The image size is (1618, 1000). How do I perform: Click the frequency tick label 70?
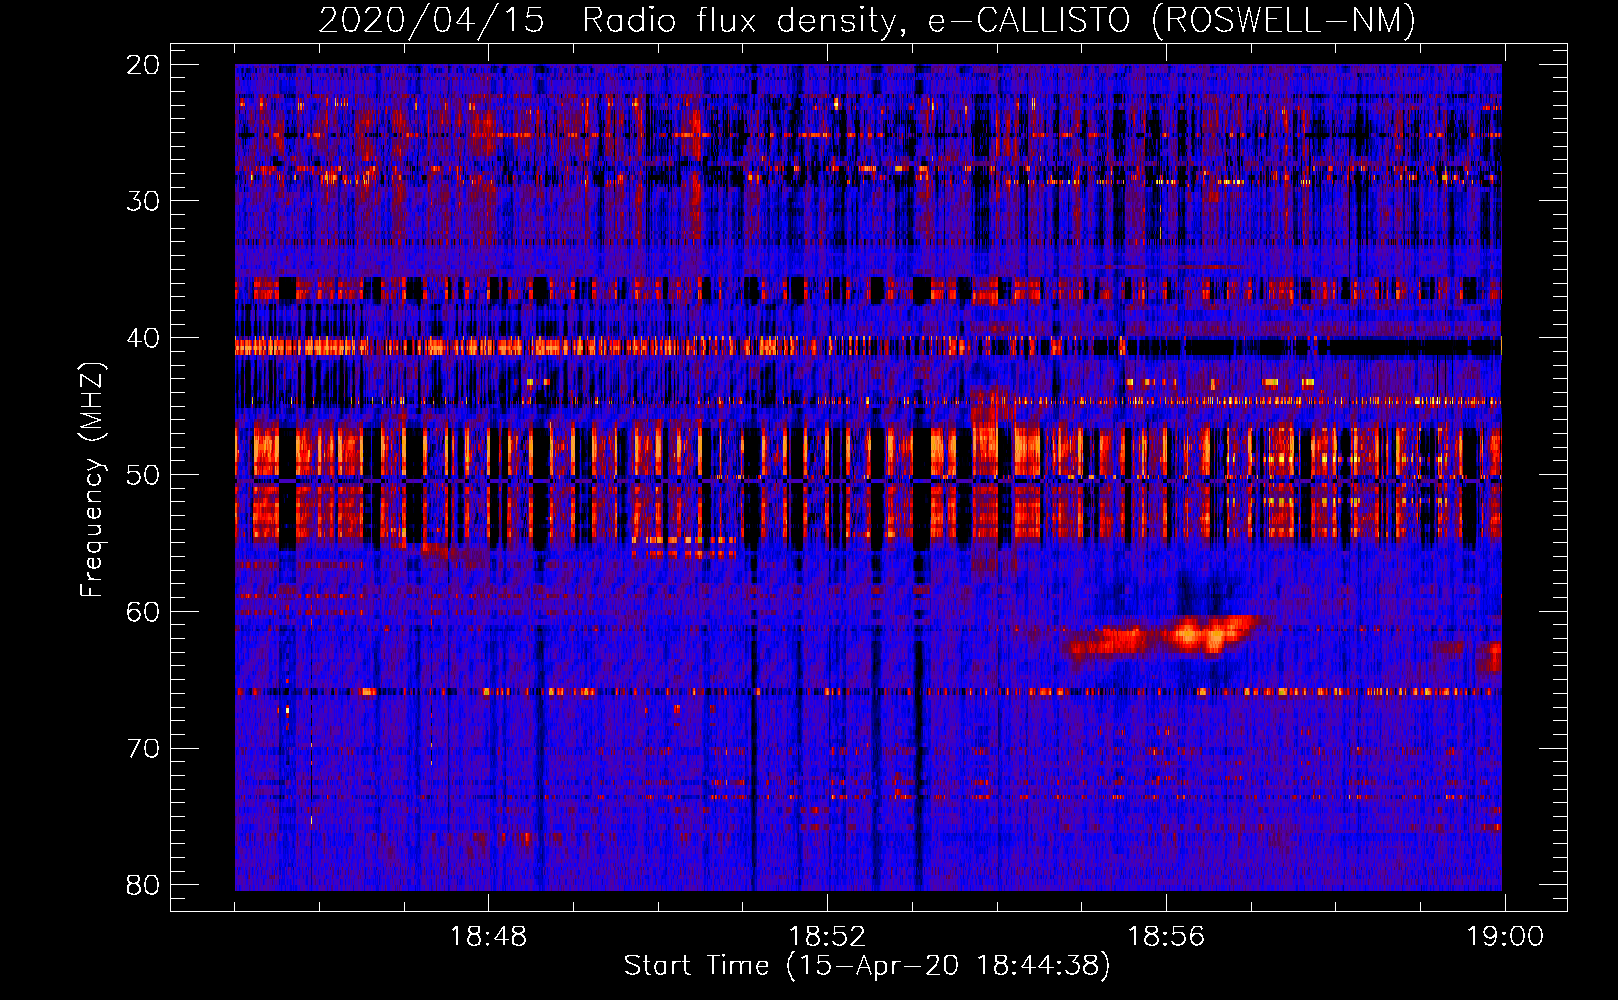(143, 749)
